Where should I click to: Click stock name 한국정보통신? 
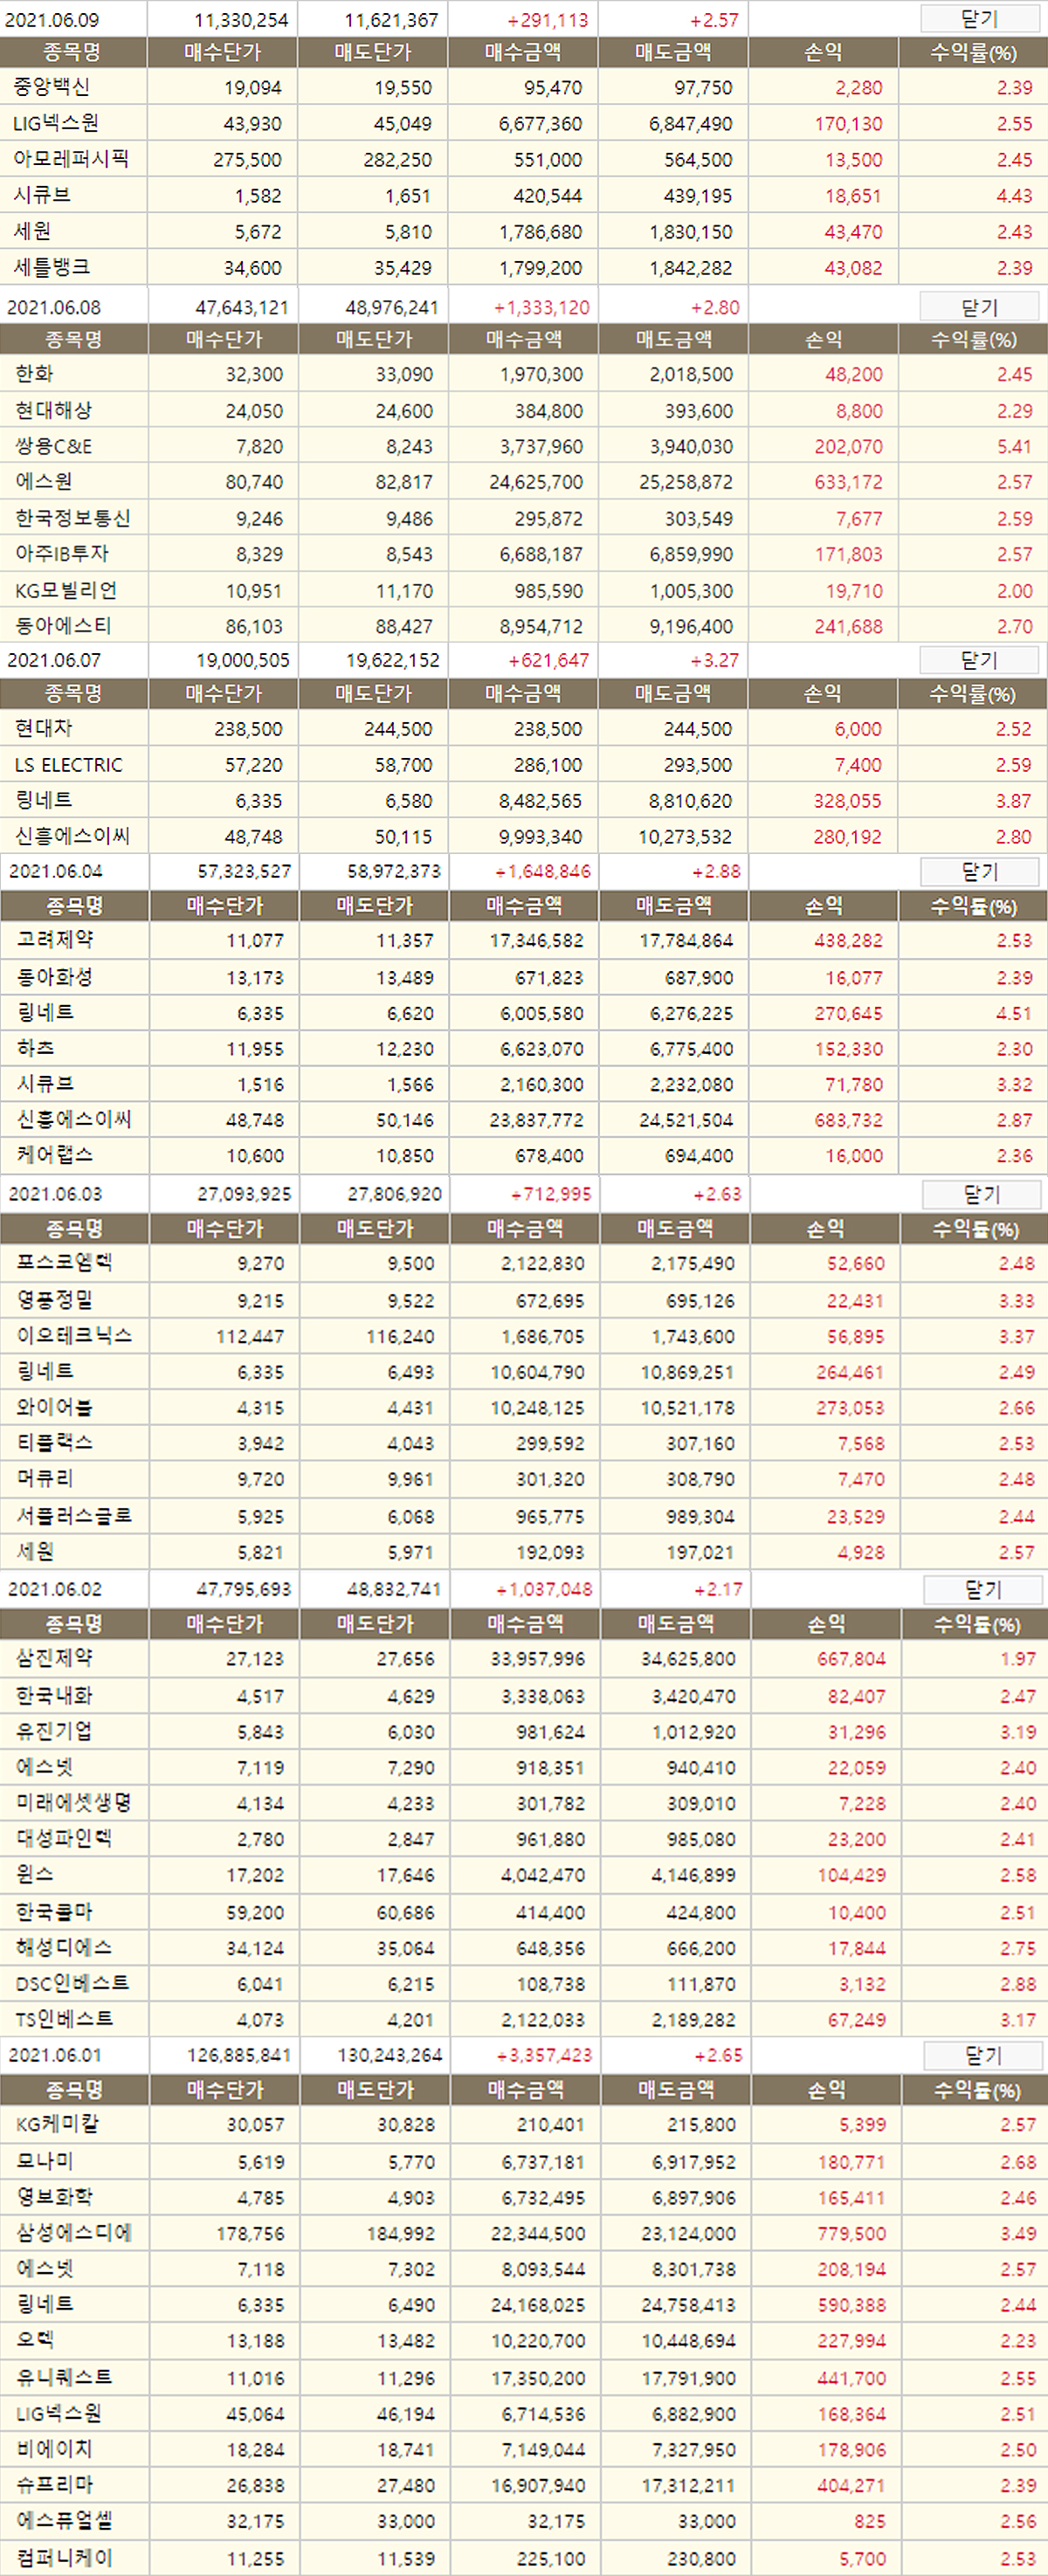click(x=73, y=518)
